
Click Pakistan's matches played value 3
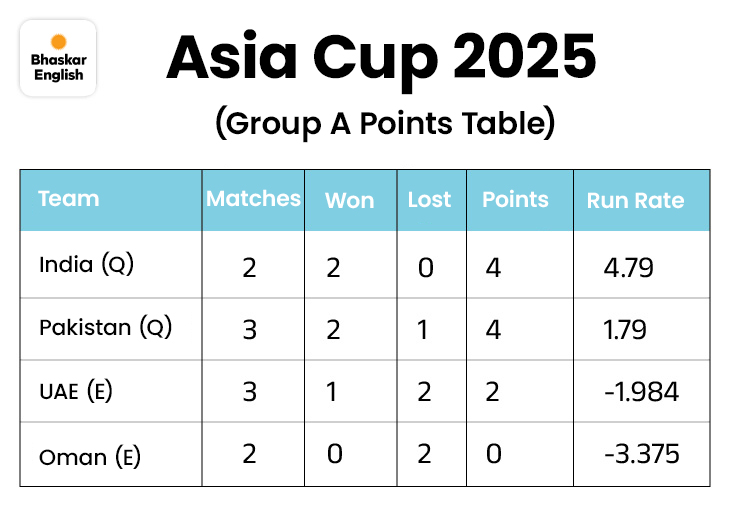click(x=250, y=329)
